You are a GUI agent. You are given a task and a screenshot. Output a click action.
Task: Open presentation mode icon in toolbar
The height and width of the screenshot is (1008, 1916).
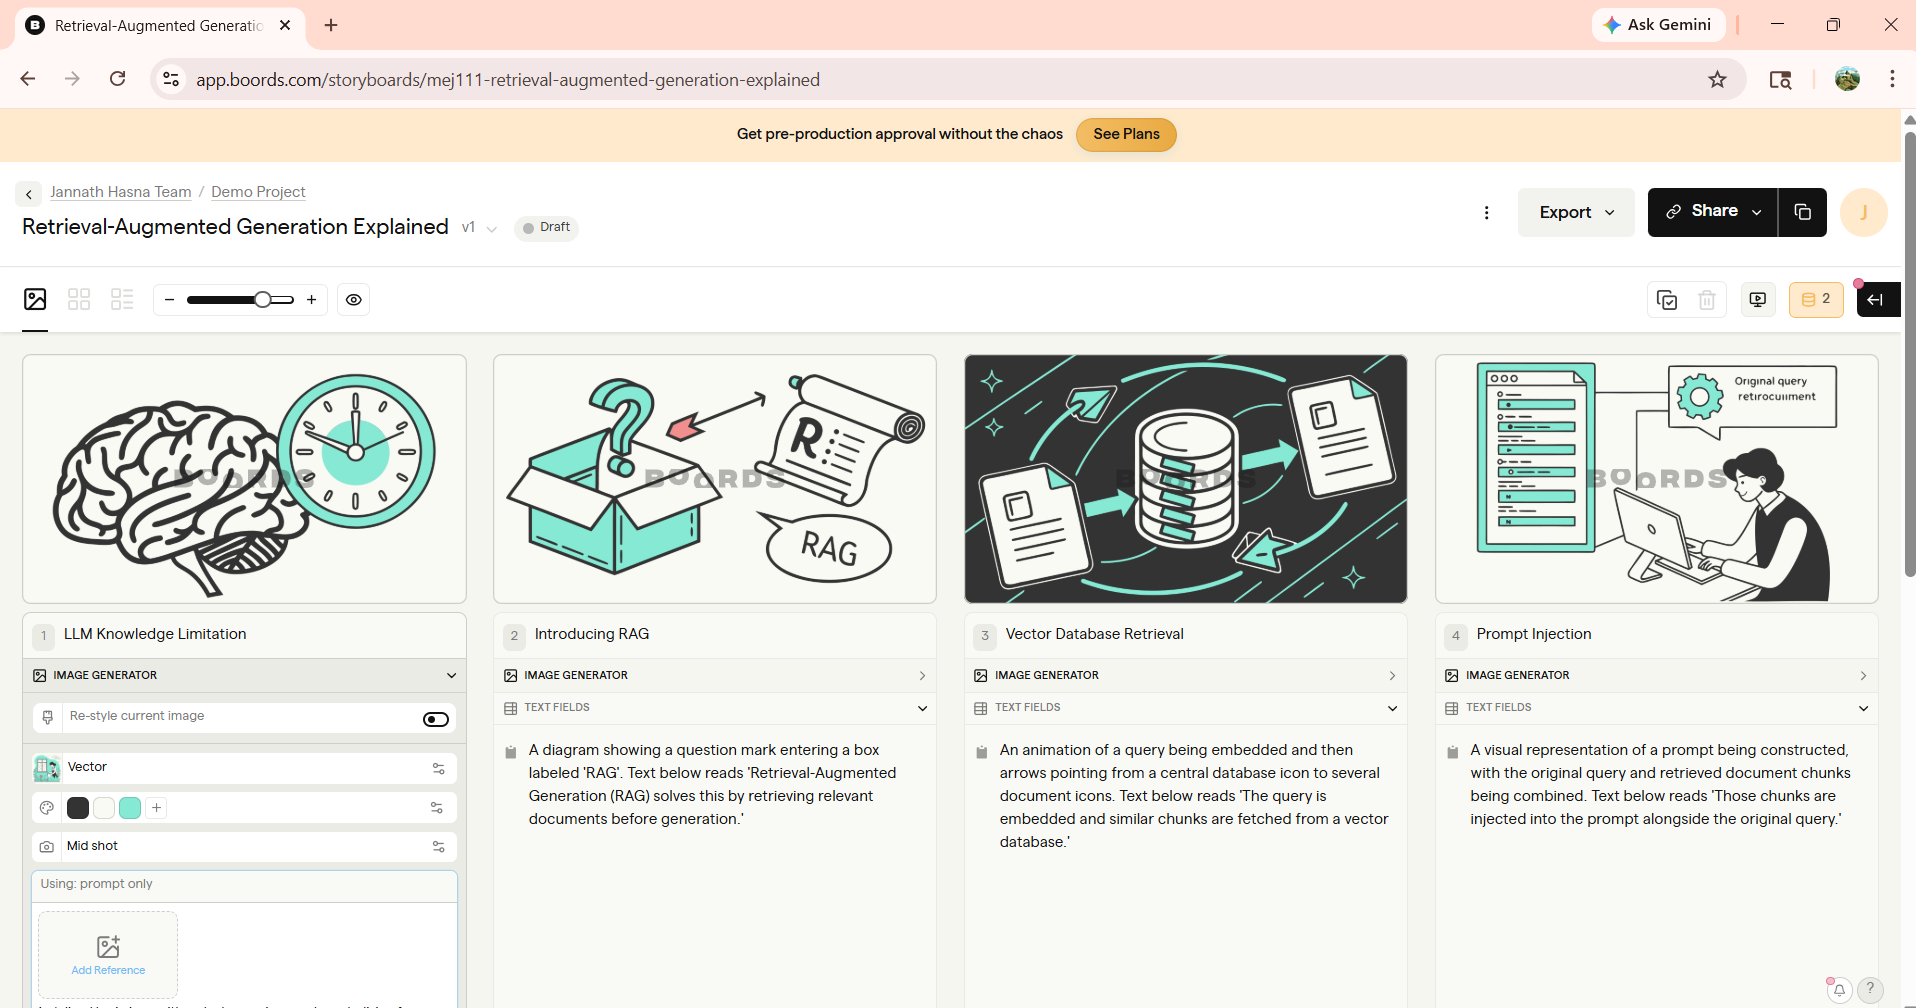(1758, 299)
